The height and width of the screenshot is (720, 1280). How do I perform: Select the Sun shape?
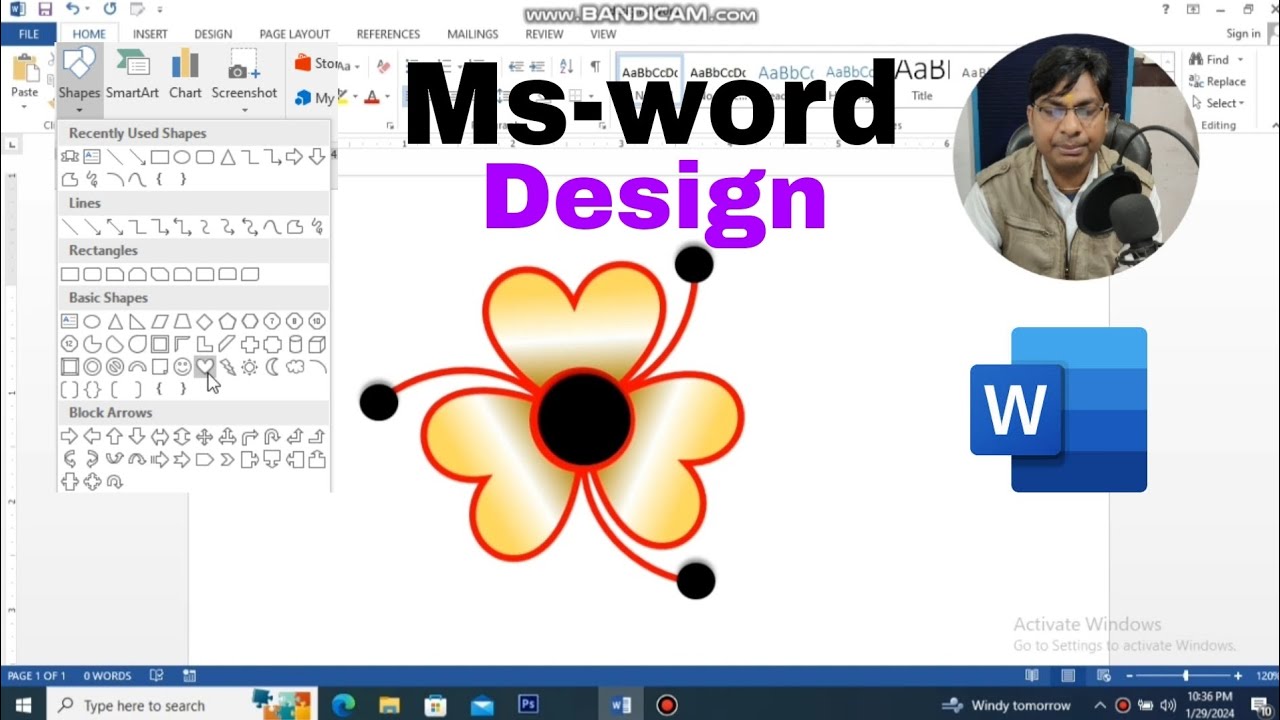pos(249,367)
